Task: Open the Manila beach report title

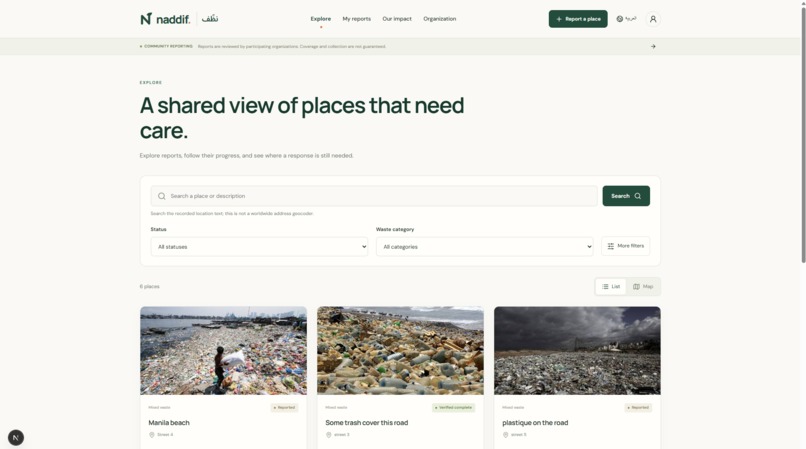Action: click(x=169, y=423)
